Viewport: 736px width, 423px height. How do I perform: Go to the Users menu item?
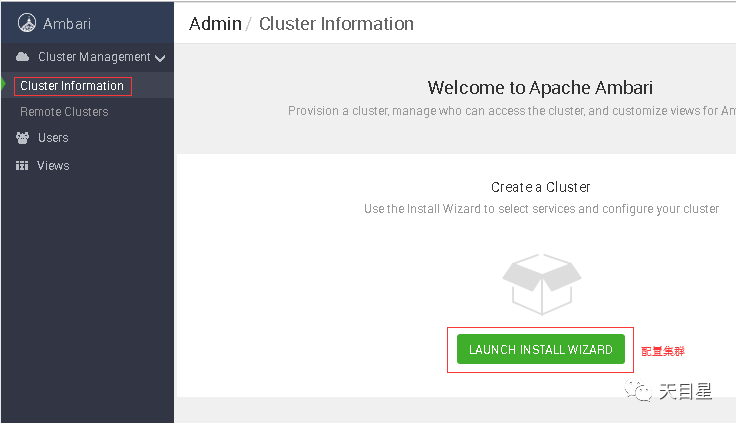click(x=53, y=138)
